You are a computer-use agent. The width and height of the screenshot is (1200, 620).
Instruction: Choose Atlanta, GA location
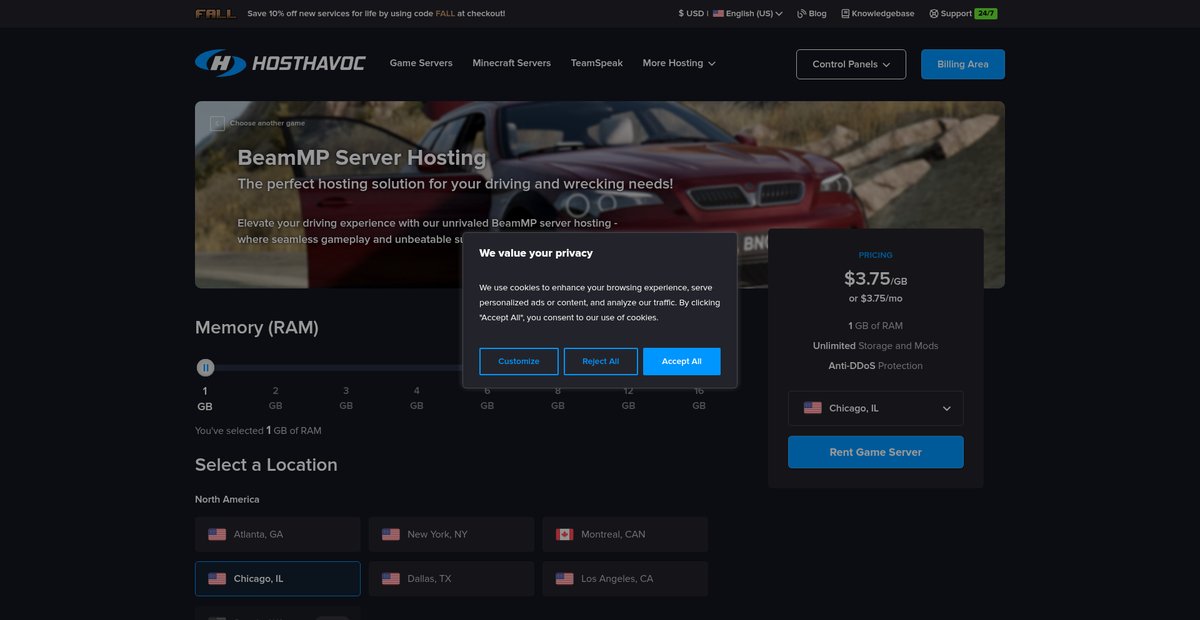pos(278,534)
